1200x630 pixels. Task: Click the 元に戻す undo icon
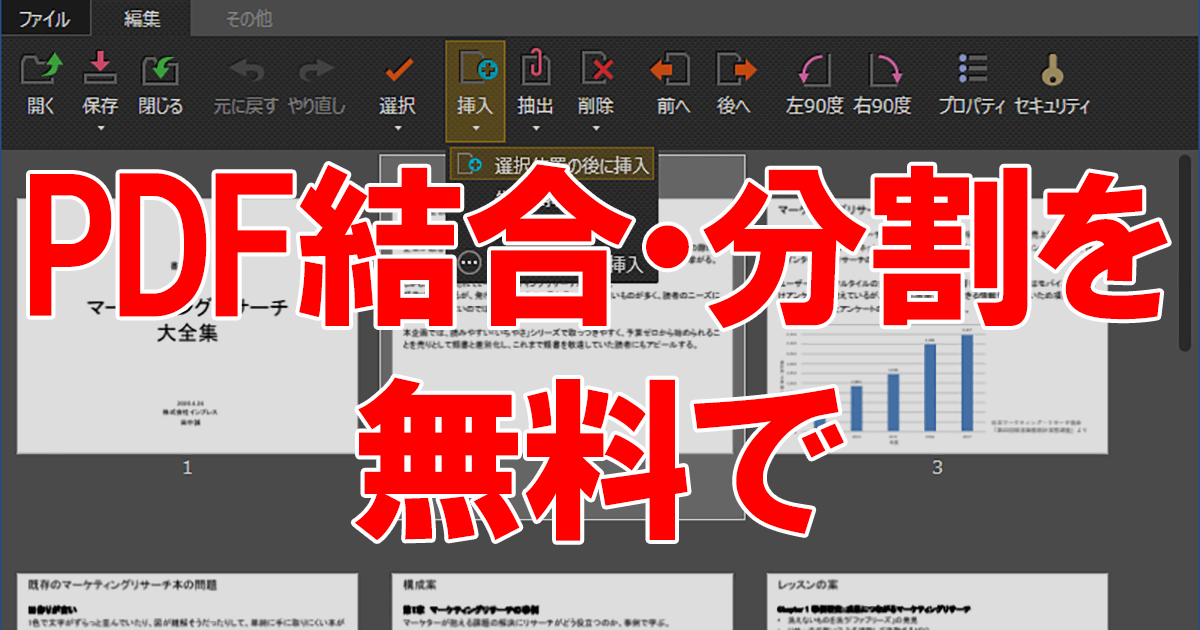pos(245,69)
